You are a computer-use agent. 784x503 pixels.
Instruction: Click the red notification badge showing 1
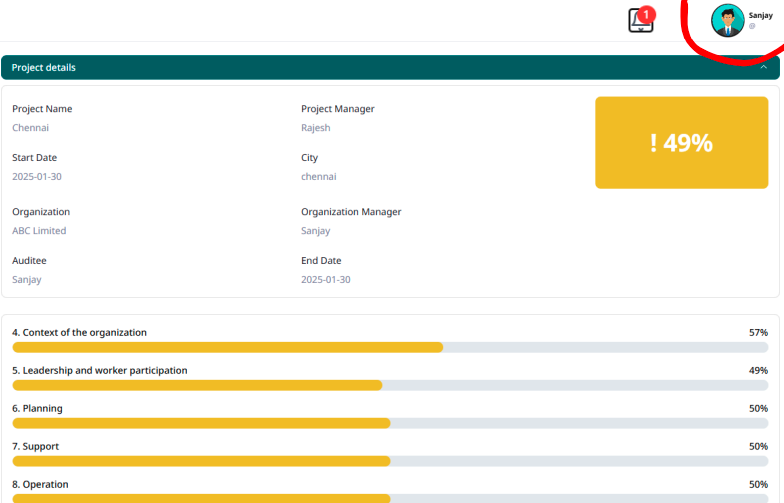pyautogui.click(x=647, y=14)
